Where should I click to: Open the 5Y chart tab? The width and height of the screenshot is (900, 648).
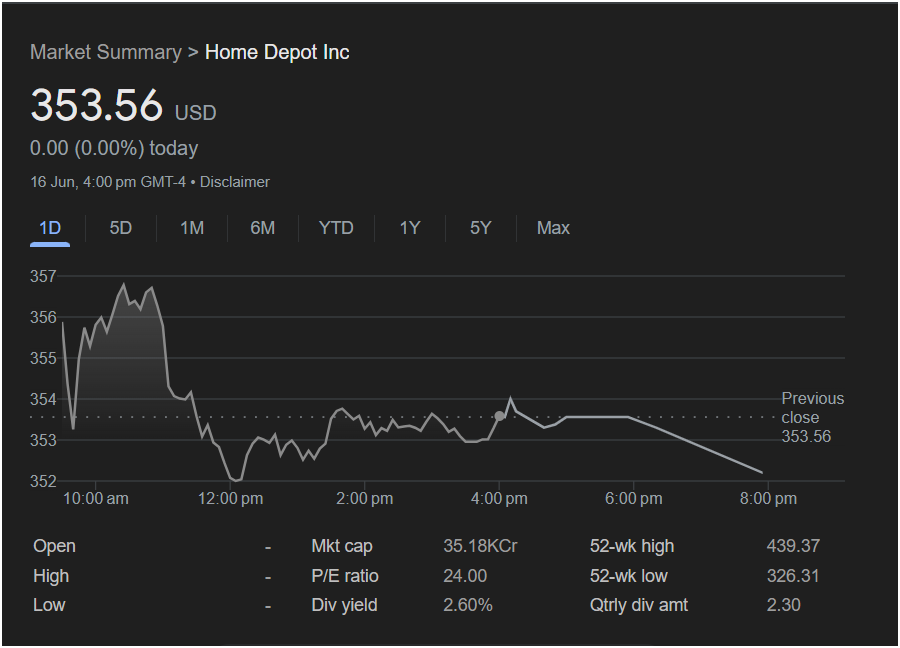[x=480, y=228]
